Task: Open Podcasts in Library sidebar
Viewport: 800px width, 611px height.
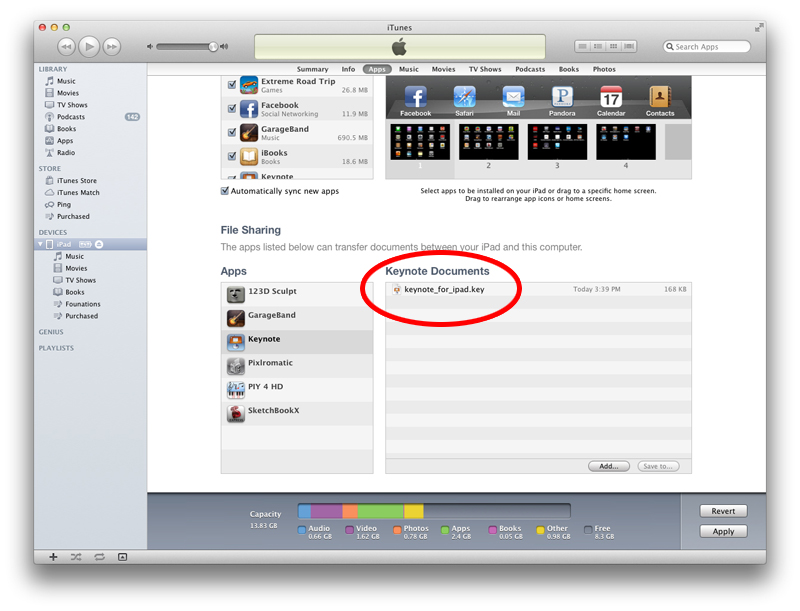Action: 71,117
